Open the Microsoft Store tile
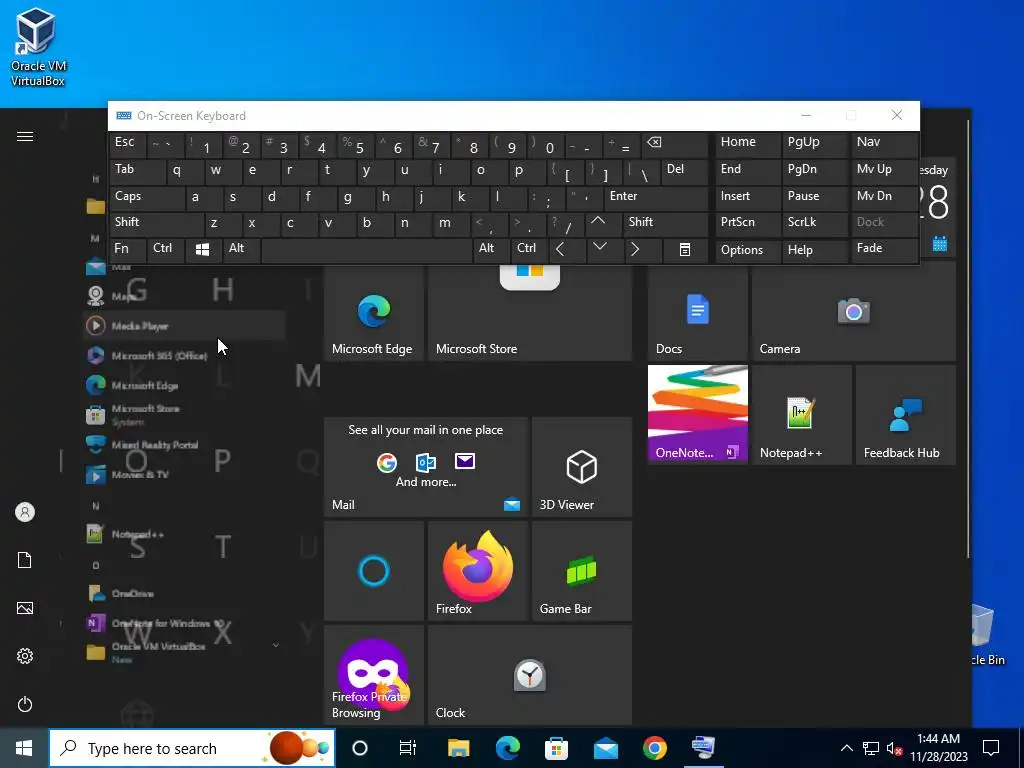1024x768 pixels. click(x=530, y=312)
